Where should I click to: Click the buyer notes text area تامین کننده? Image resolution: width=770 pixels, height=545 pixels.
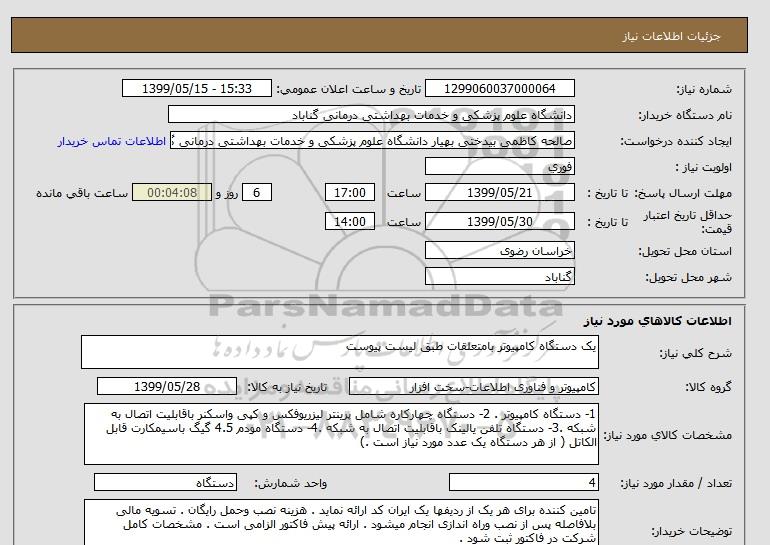[341, 523]
